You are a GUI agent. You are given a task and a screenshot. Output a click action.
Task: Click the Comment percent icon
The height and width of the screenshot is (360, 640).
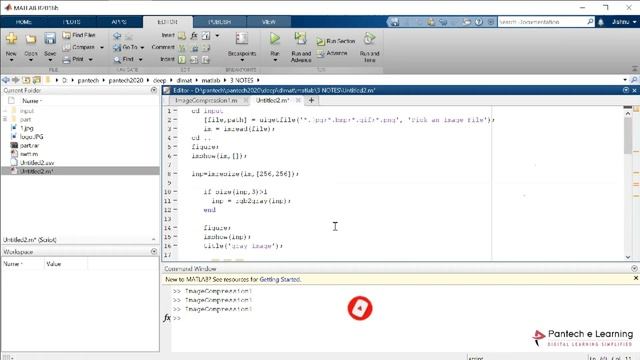tap(182, 48)
